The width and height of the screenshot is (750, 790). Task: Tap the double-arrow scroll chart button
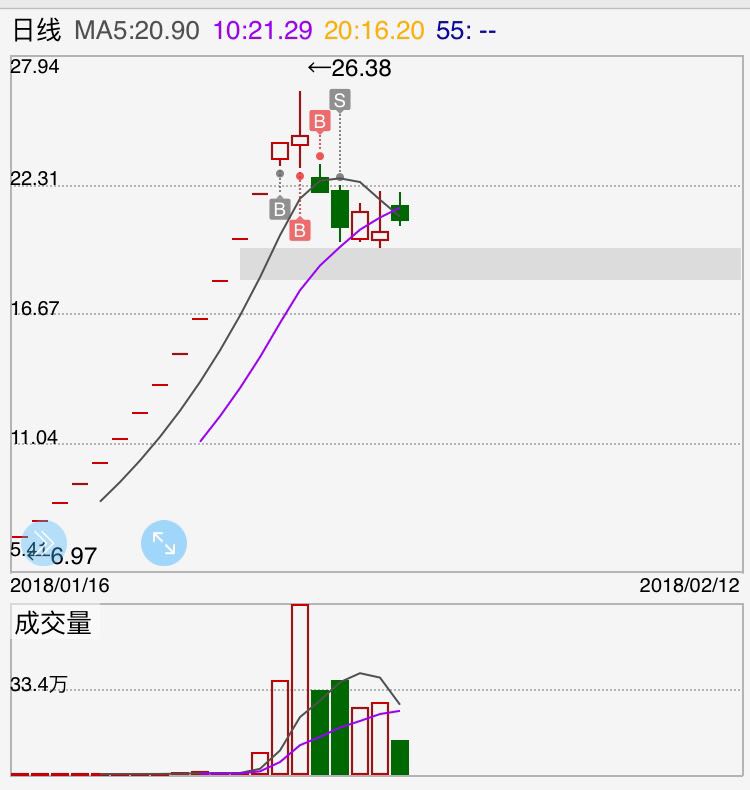coord(44,543)
